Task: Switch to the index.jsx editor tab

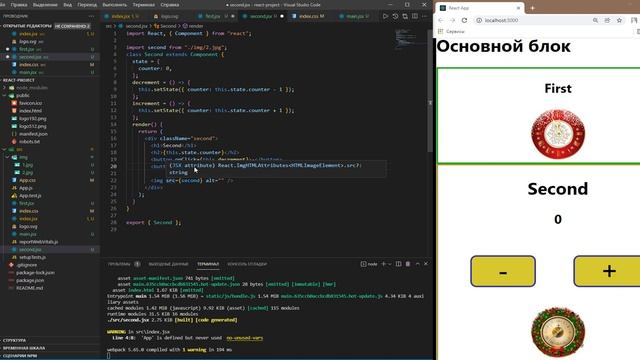Action: (122, 16)
